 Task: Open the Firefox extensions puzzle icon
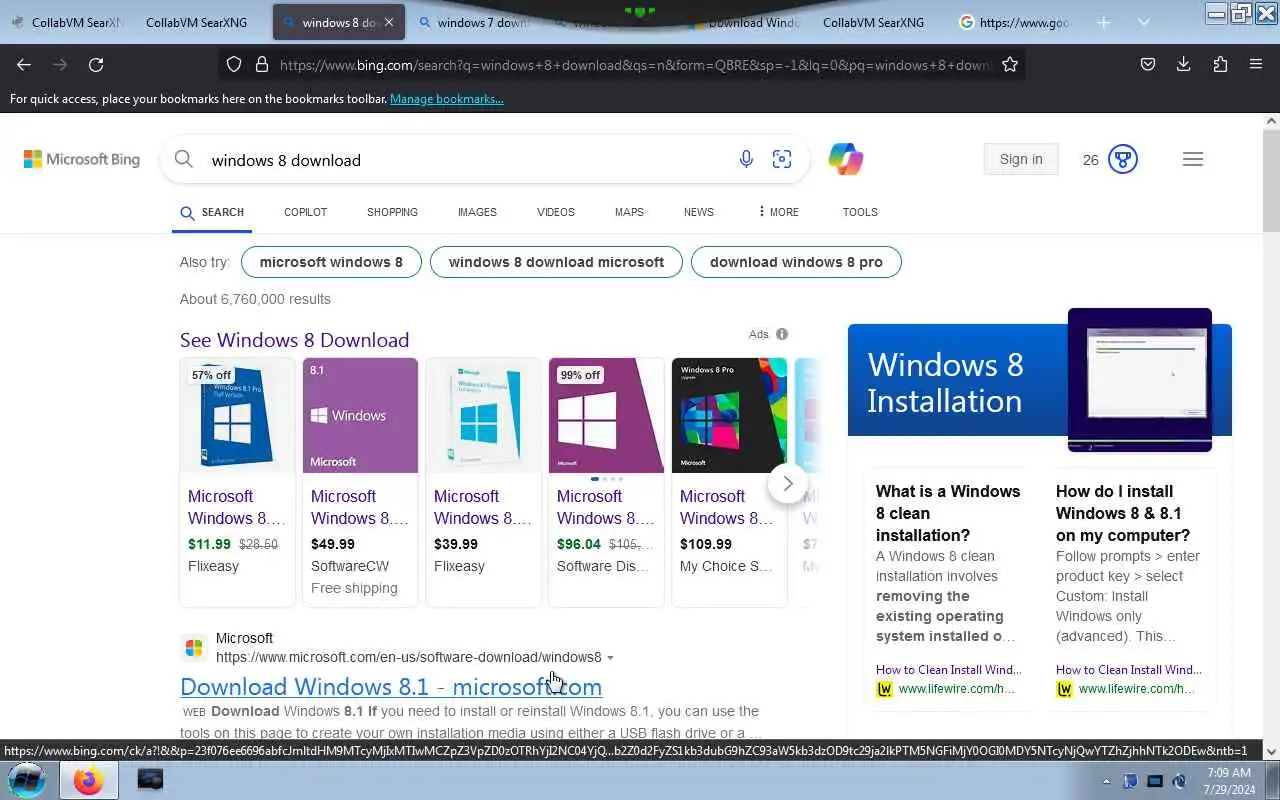coord(1220,64)
